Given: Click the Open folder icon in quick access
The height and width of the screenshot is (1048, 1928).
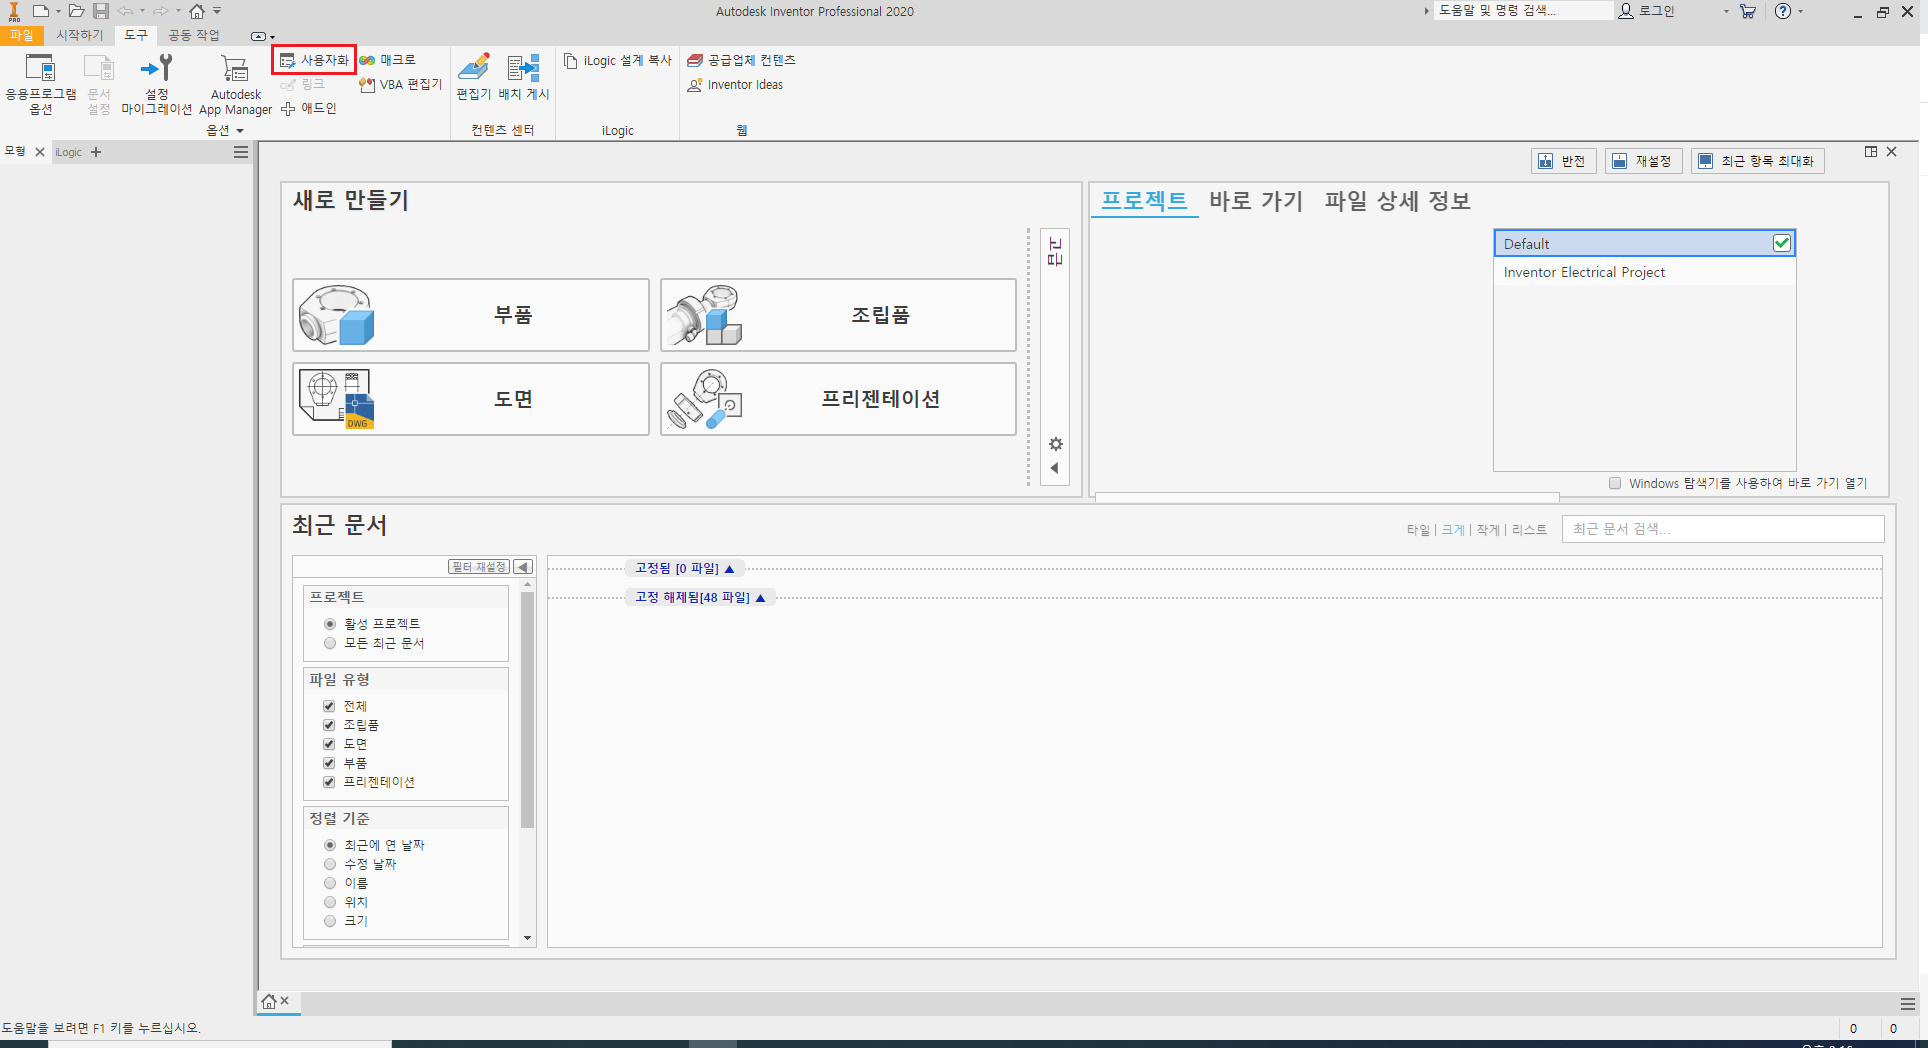Looking at the screenshot, I should click(x=76, y=11).
